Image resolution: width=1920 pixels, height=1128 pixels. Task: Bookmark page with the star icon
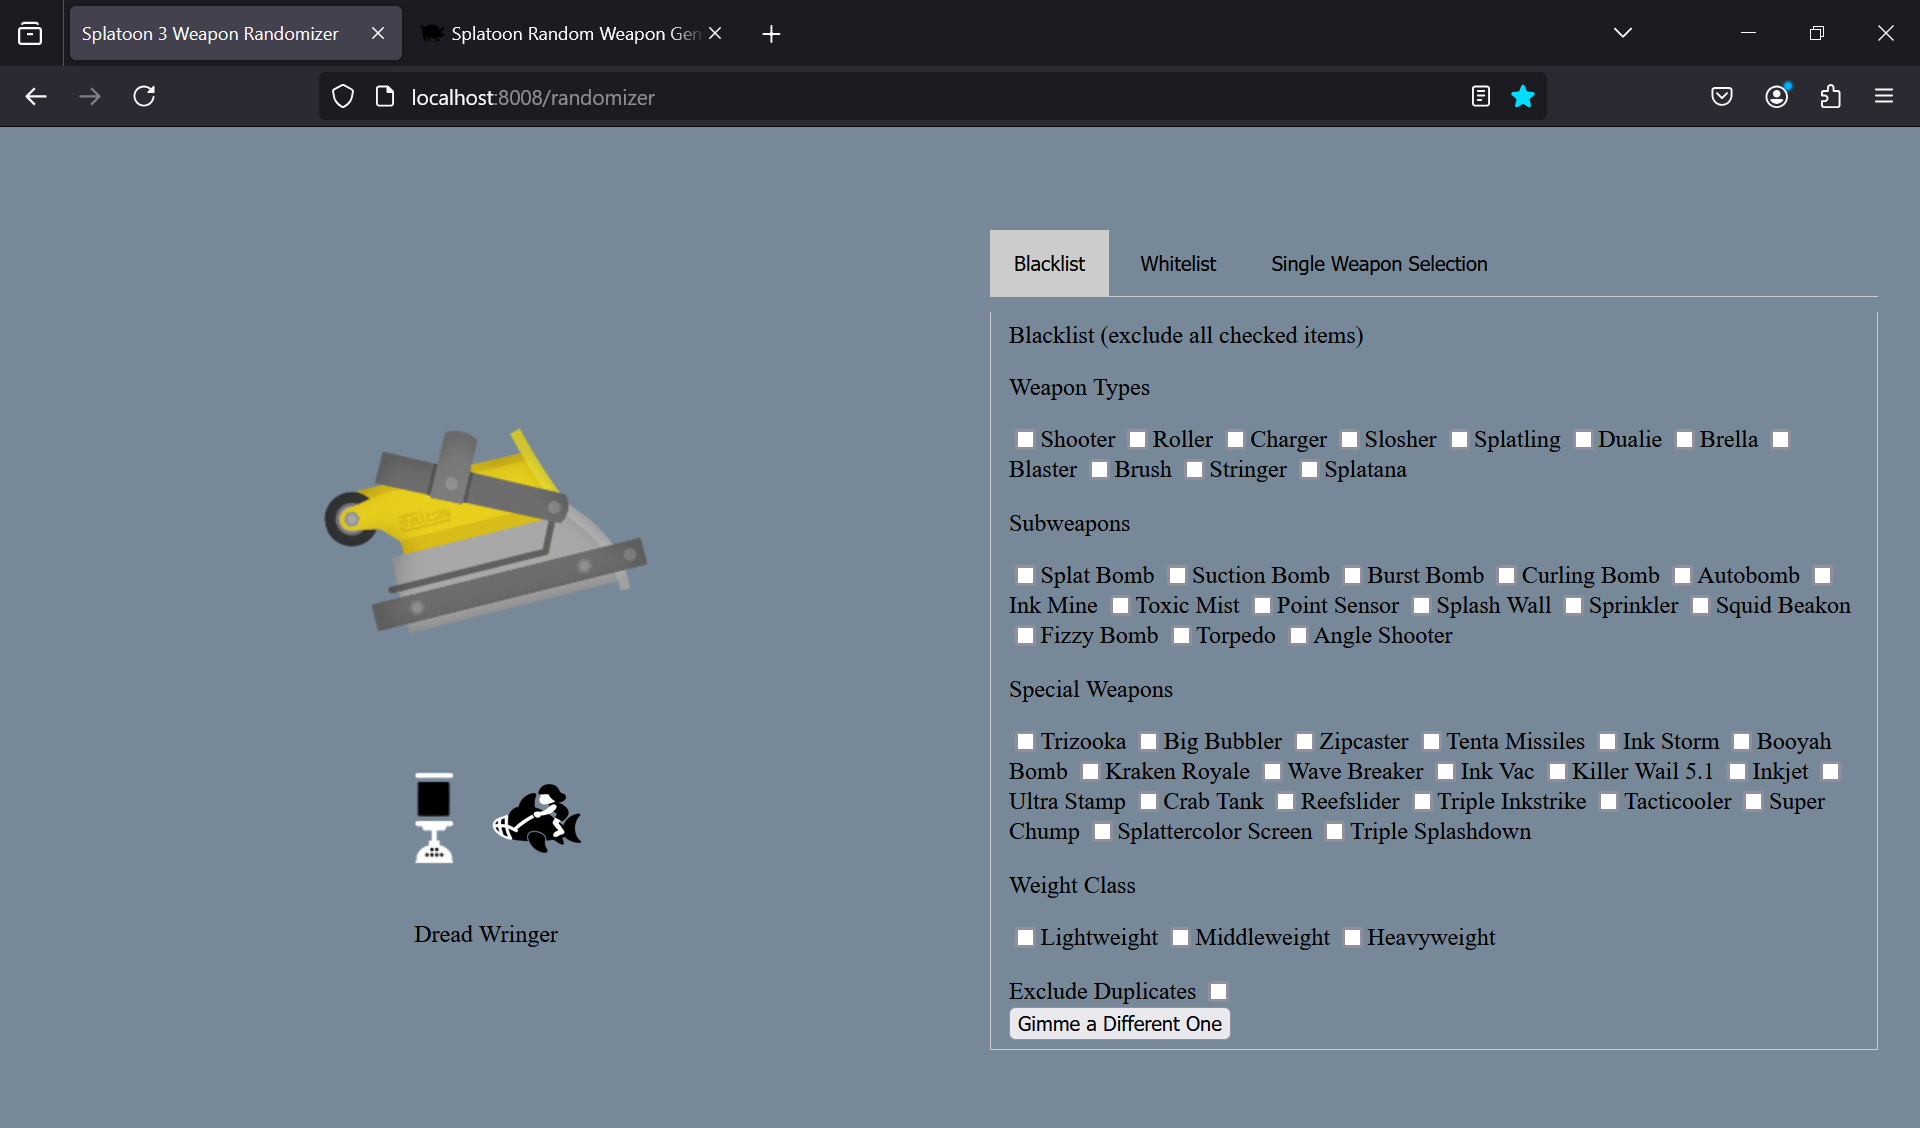[x=1522, y=96]
